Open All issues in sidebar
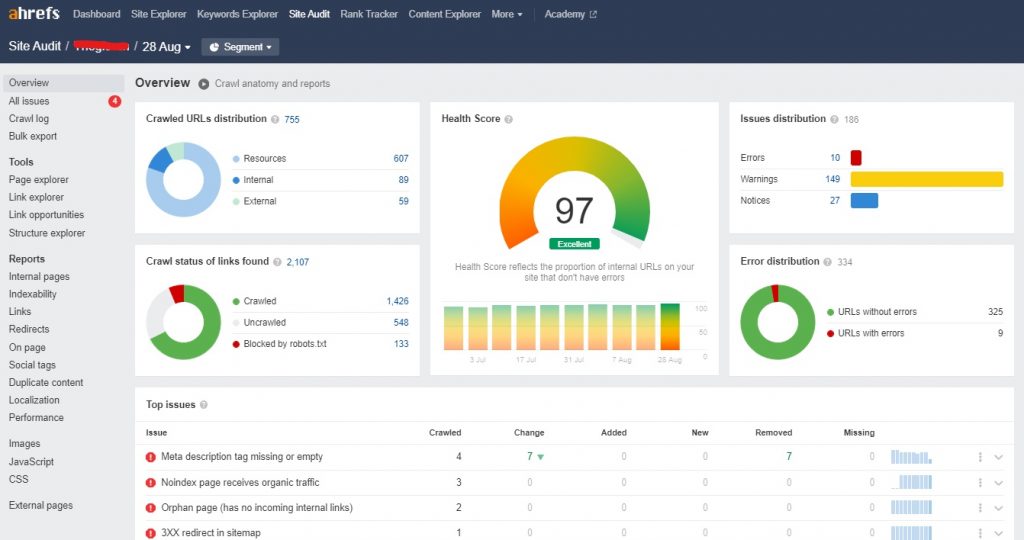The image size is (1024, 540). [29, 101]
